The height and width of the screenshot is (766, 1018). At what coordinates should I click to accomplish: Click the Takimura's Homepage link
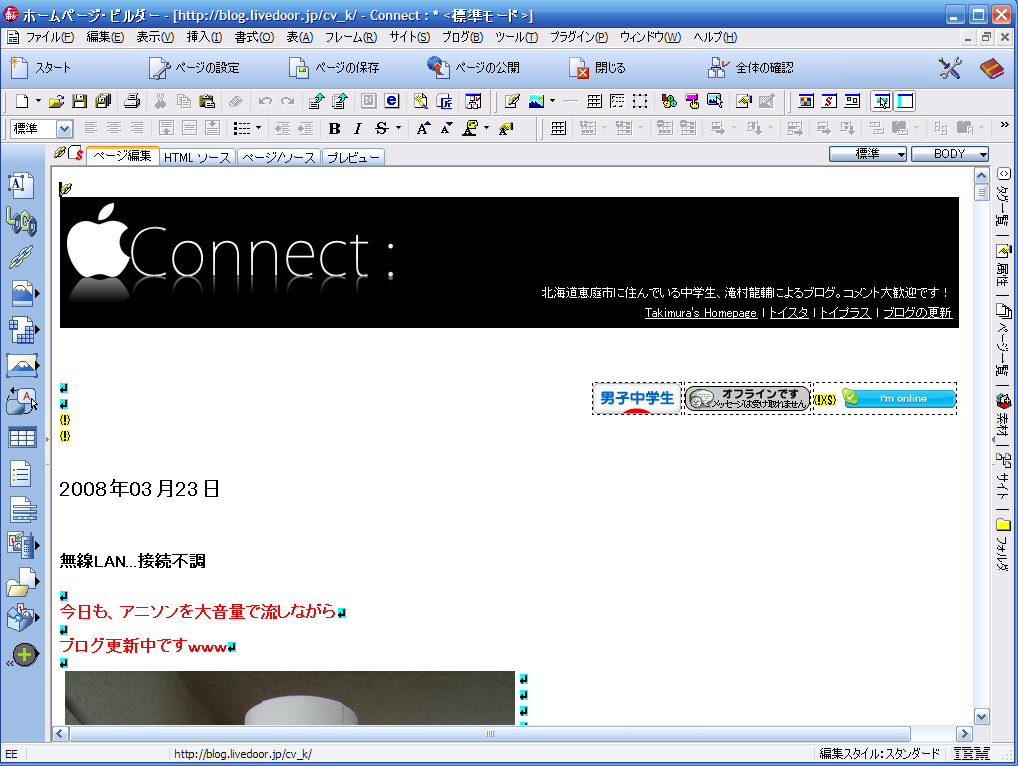click(x=701, y=313)
